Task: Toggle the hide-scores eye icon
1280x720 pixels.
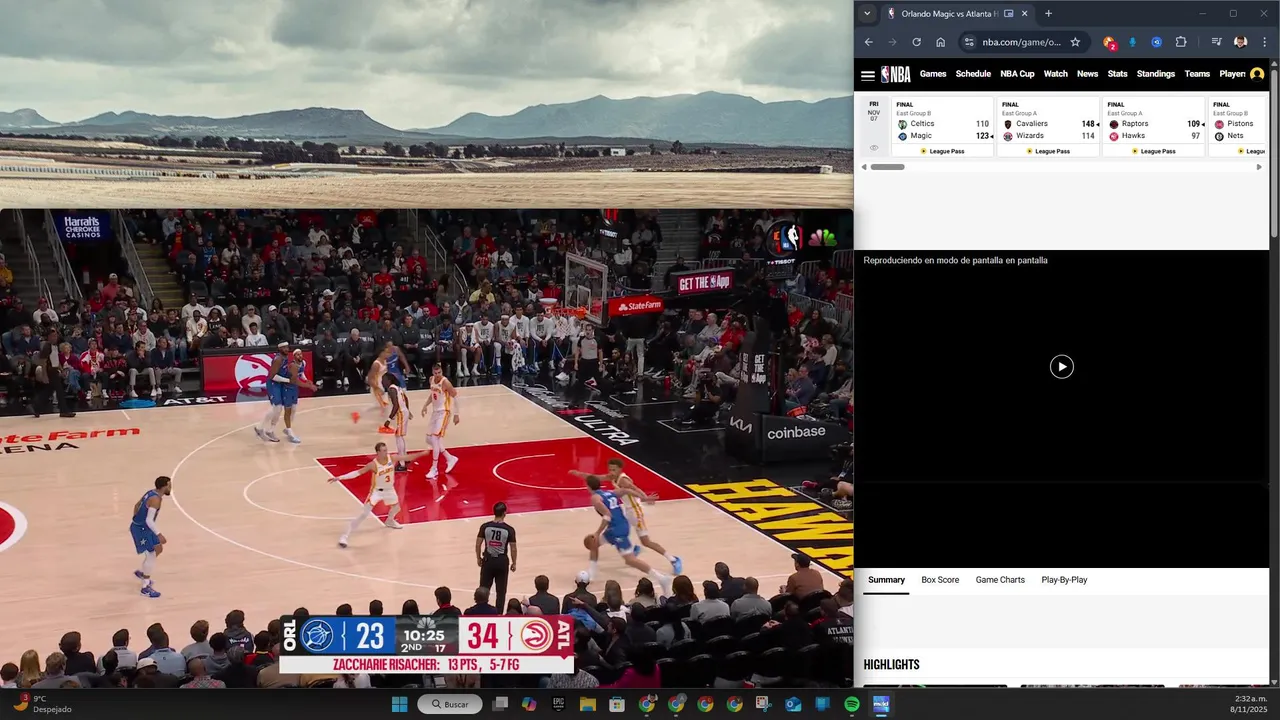Action: pos(874,147)
